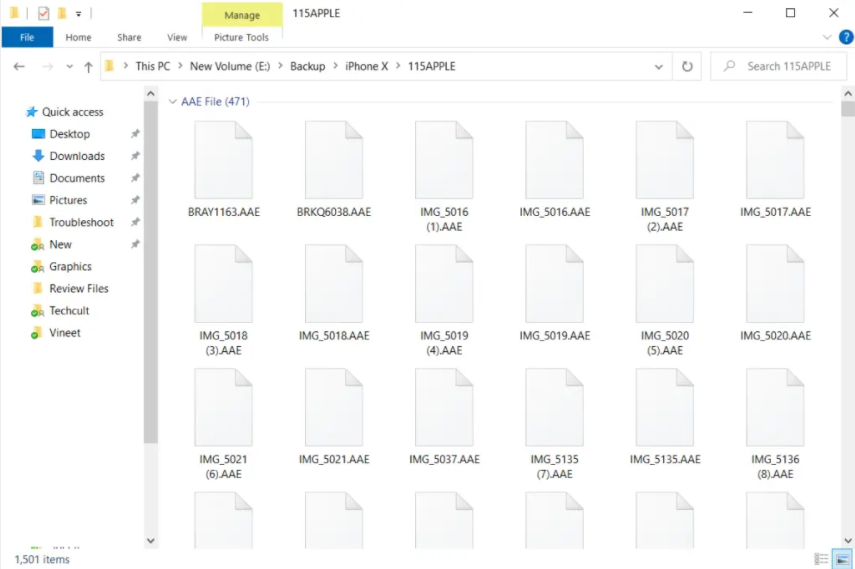Refresh the 115APPLE folder view
The height and width of the screenshot is (569, 855).
click(687, 67)
